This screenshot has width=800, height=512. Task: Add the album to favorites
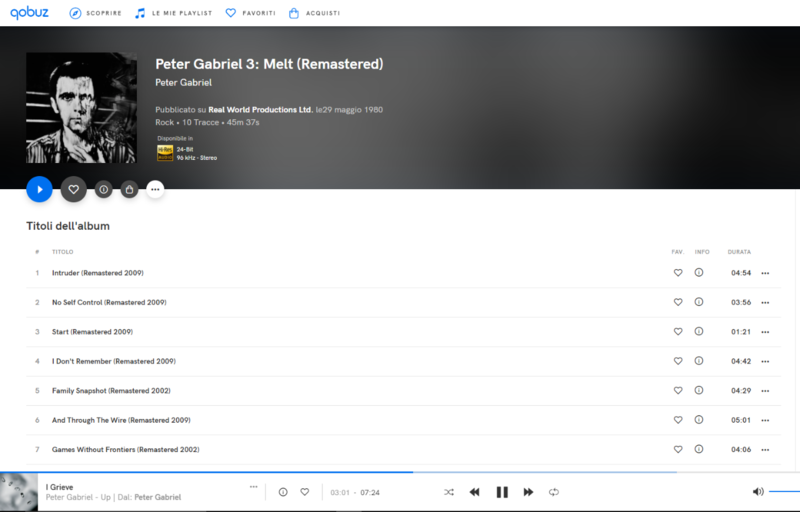(x=73, y=189)
